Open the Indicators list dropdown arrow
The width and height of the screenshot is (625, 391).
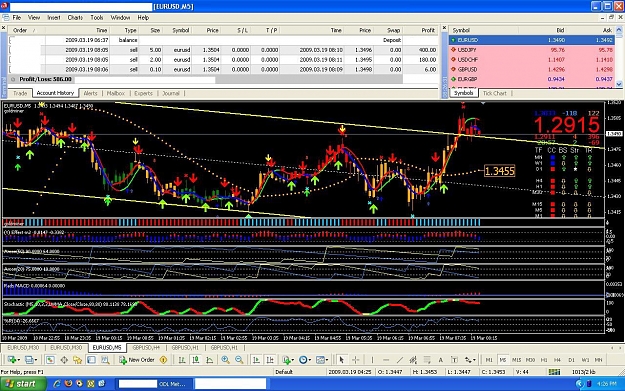point(293,360)
